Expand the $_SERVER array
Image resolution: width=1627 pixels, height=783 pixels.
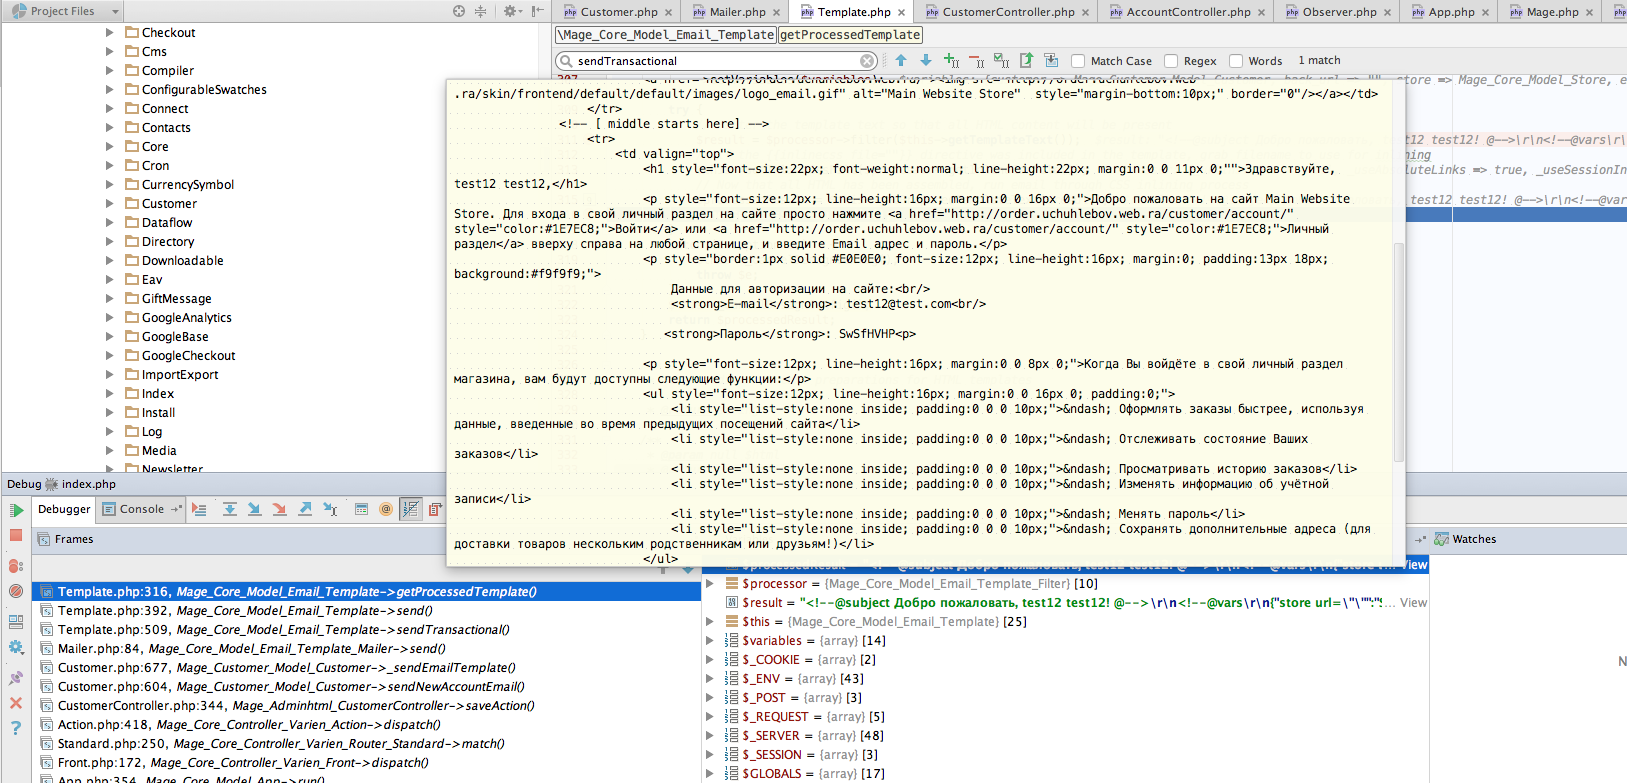click(x=710, y=736)
